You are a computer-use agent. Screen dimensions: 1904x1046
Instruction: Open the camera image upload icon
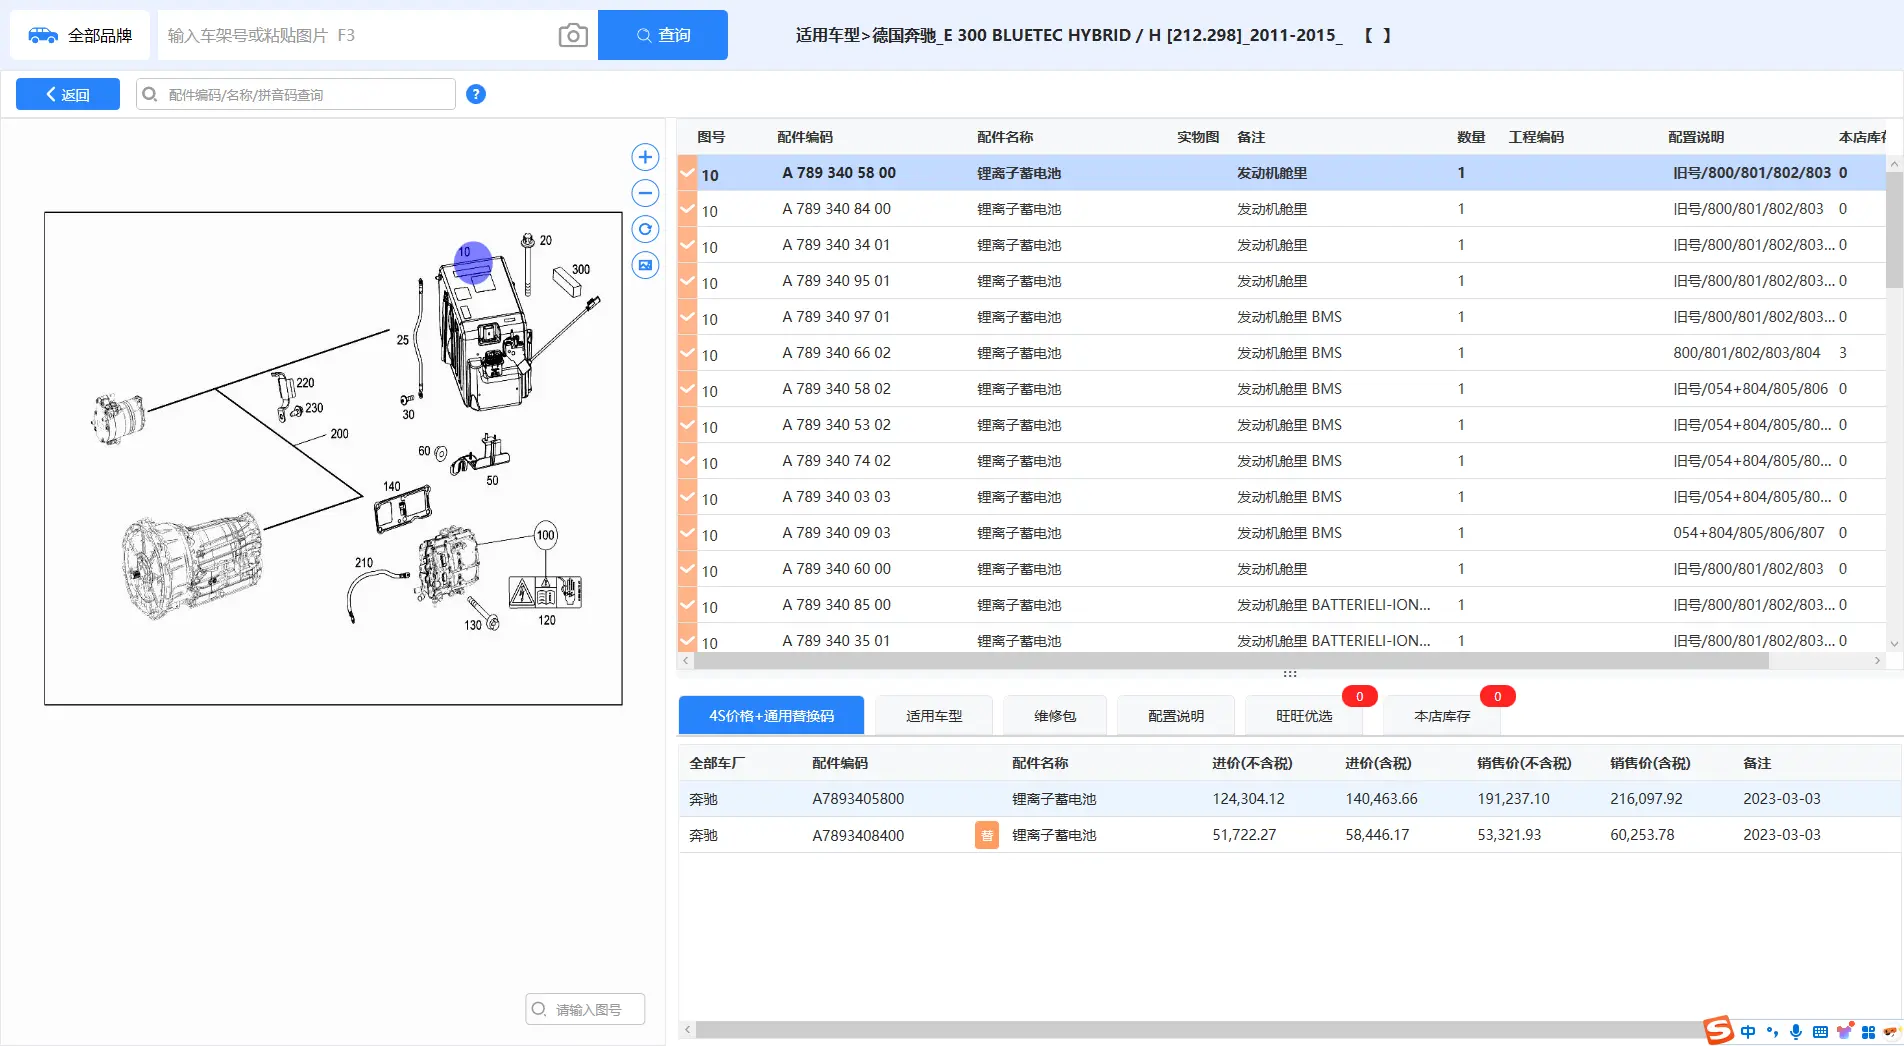click(572, 35)
